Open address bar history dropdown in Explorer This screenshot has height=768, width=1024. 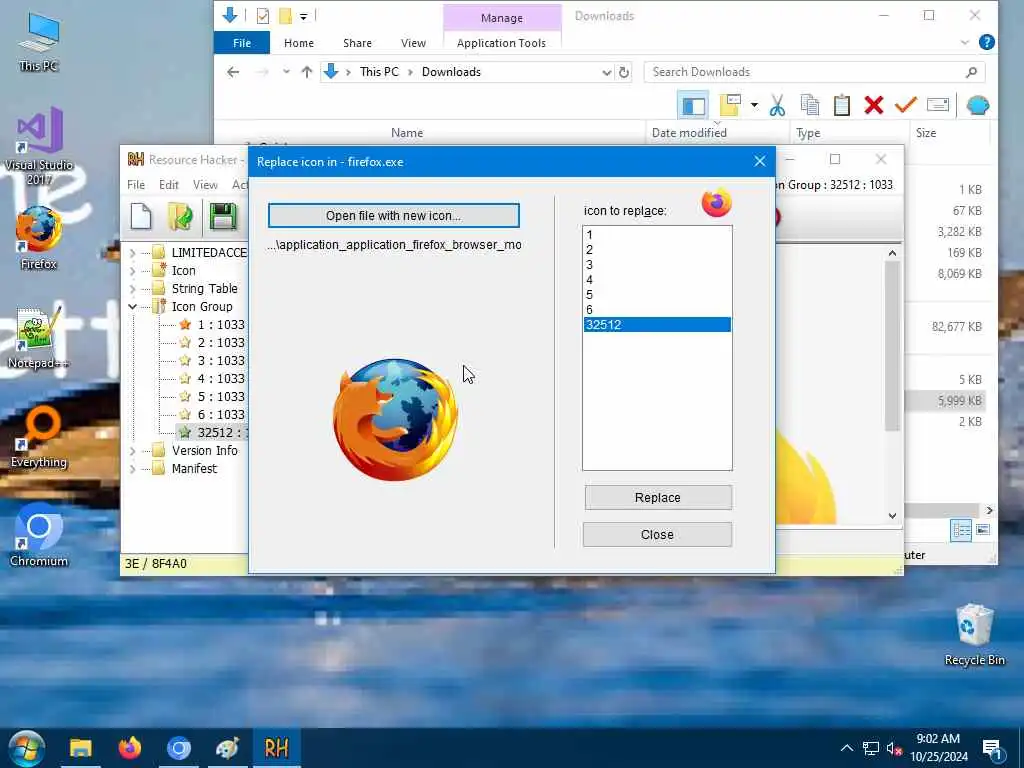pyautogui.click(x=606, y=72)
